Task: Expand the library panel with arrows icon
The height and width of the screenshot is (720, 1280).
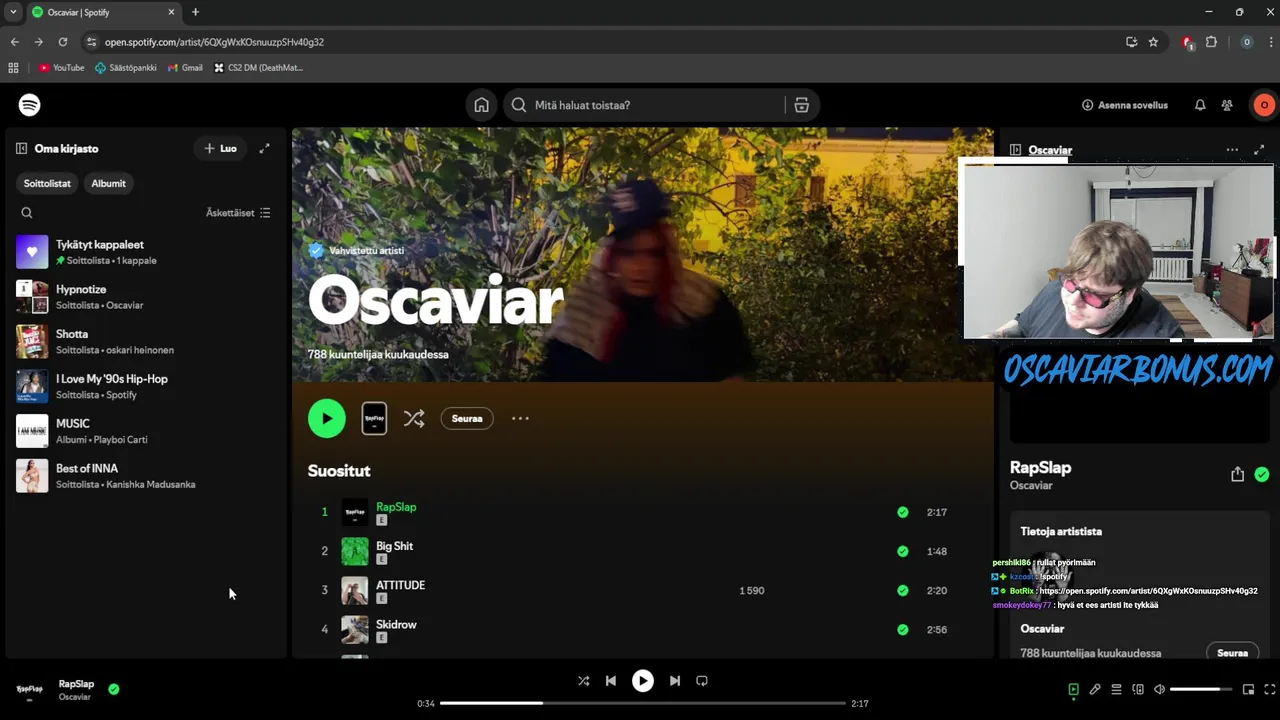Action: [x=264, y=148]
